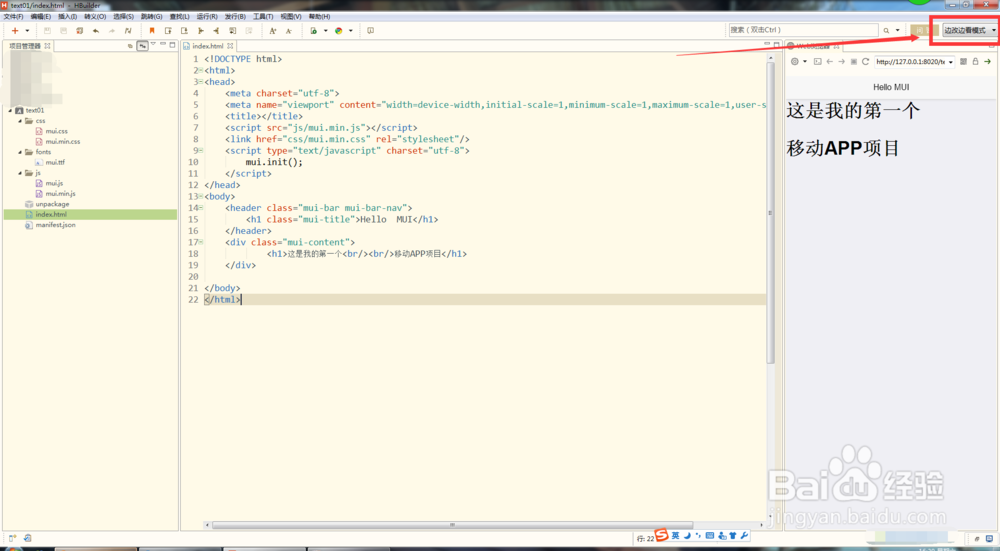Open the dropdown beside the green run icon
The height and width of the screenshot is (551, 1000).
click(325, 31)
